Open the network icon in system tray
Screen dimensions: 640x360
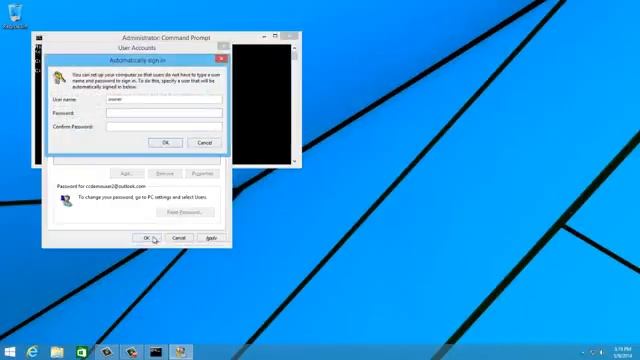[x=593, y=352]
